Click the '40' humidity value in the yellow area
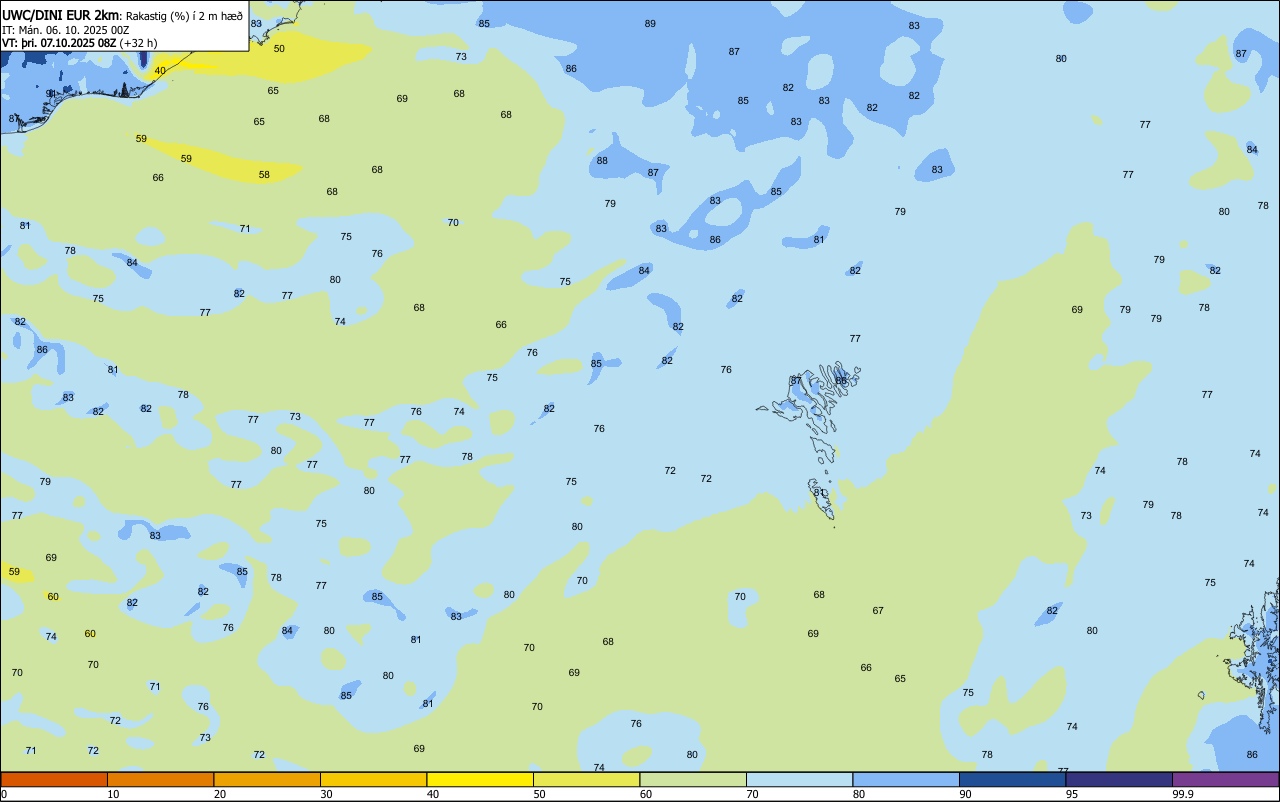1280x802 pixels. coord(160,70)
